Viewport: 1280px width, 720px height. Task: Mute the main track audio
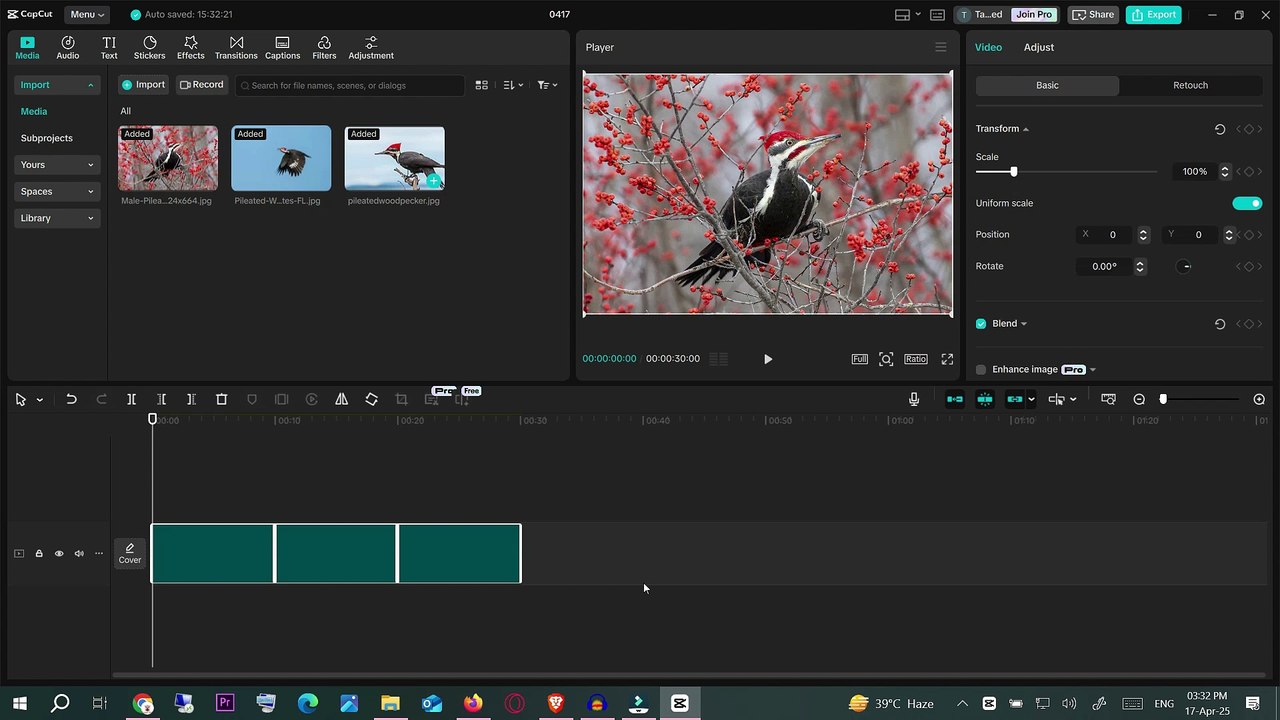(79, 554)
